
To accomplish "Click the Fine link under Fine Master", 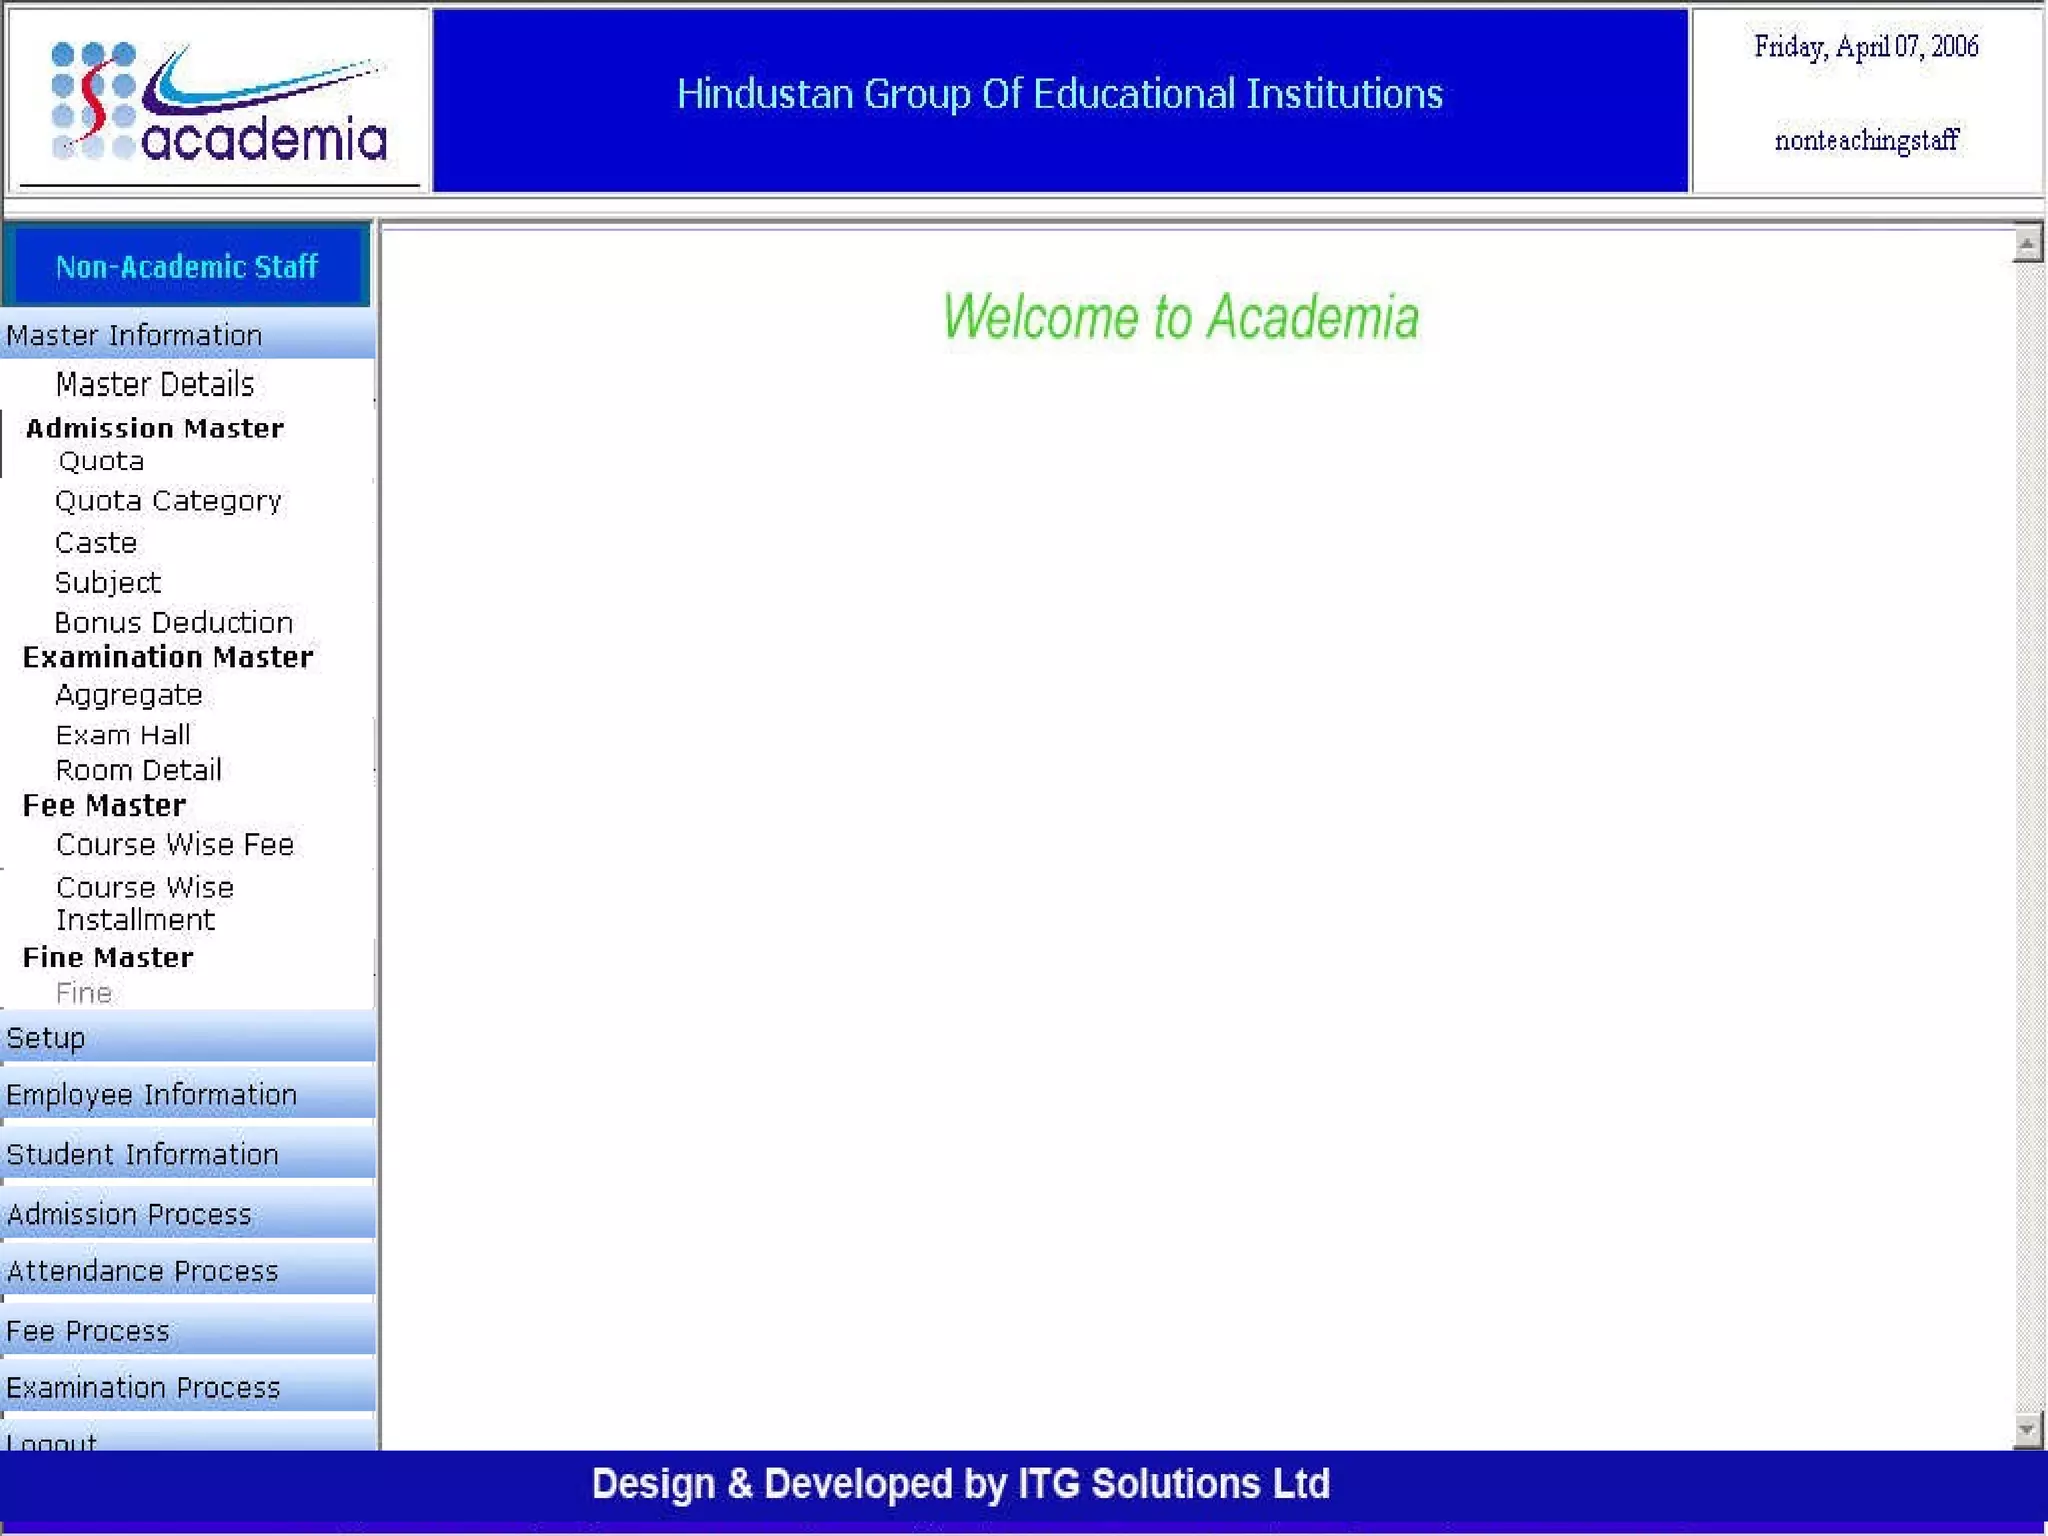I will tap(84, 993).
